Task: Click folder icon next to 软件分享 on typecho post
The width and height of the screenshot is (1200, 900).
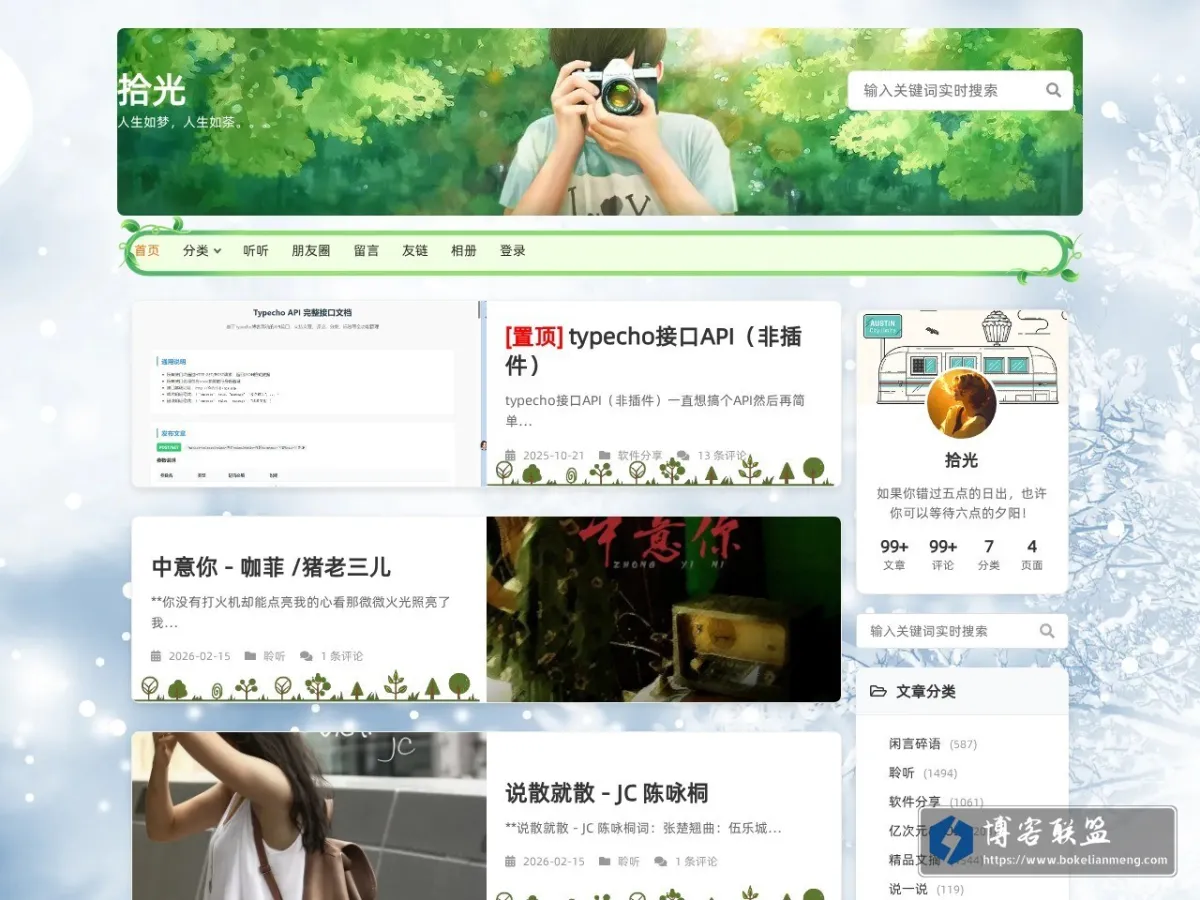Action: (604, 455)
